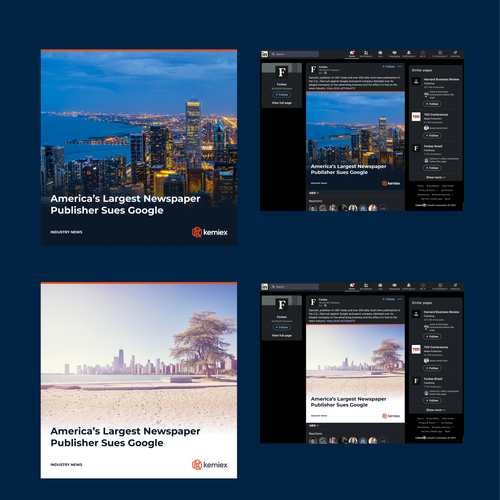Open Home in the beach-post LinkedIn window

pyautogui.click(x=352, y=287)
